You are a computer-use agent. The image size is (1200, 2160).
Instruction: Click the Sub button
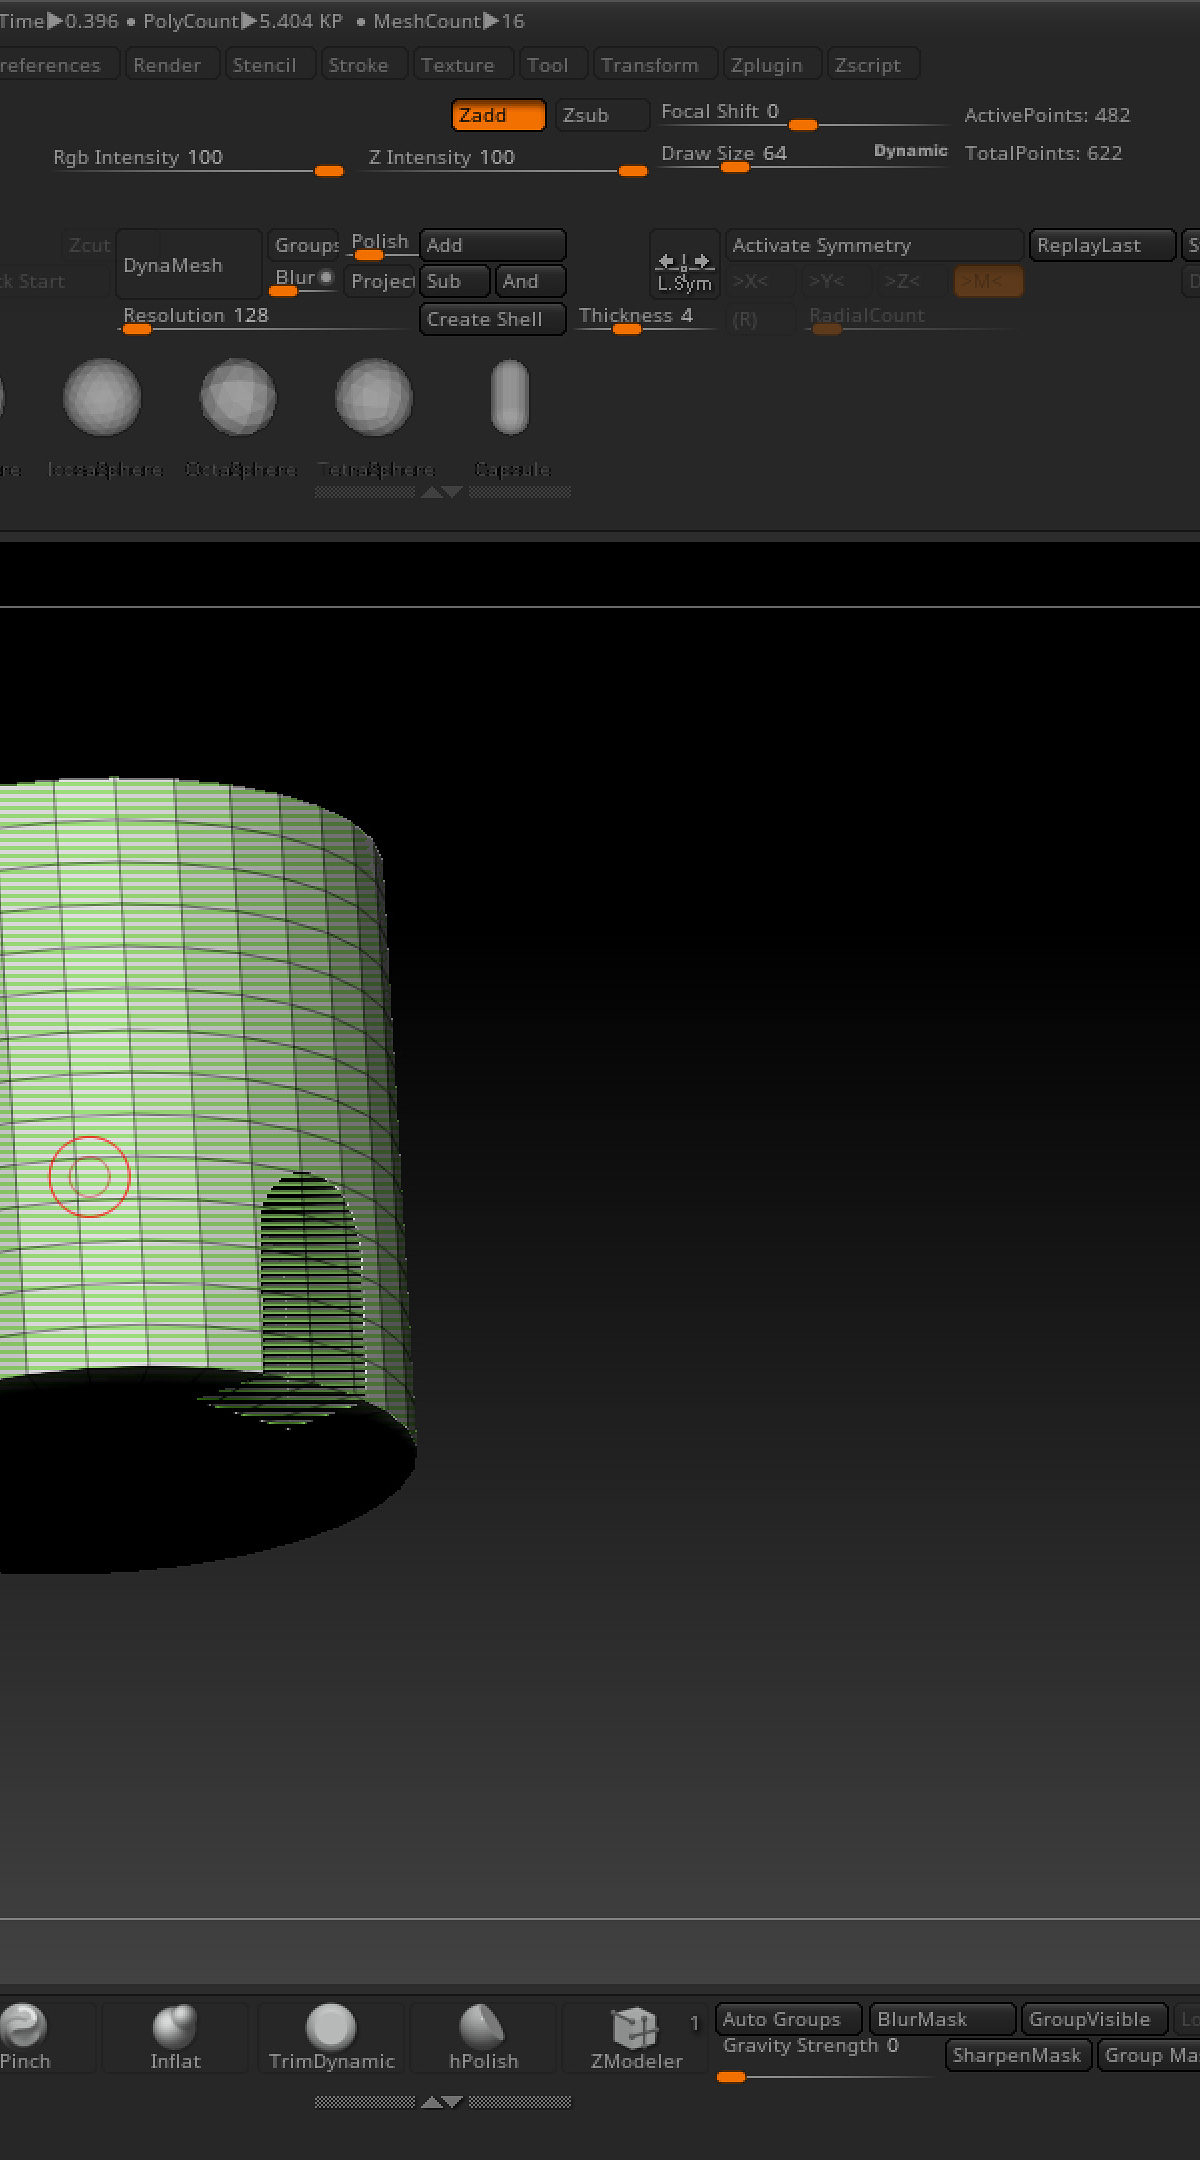click(x=455, y=281)
